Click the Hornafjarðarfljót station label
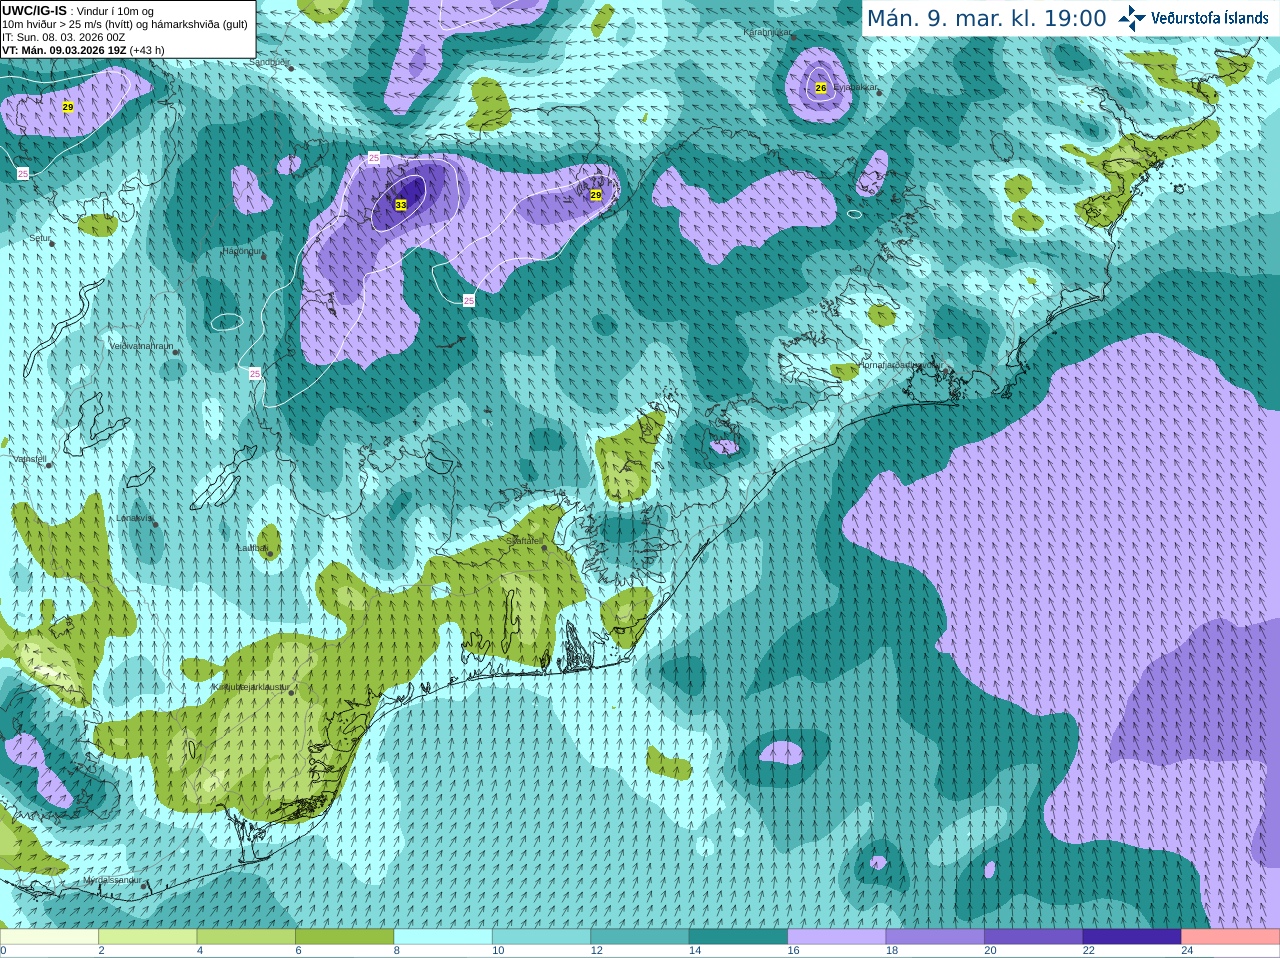The width and height of the screenshot is (1280, 958). [x=901, y=365]
